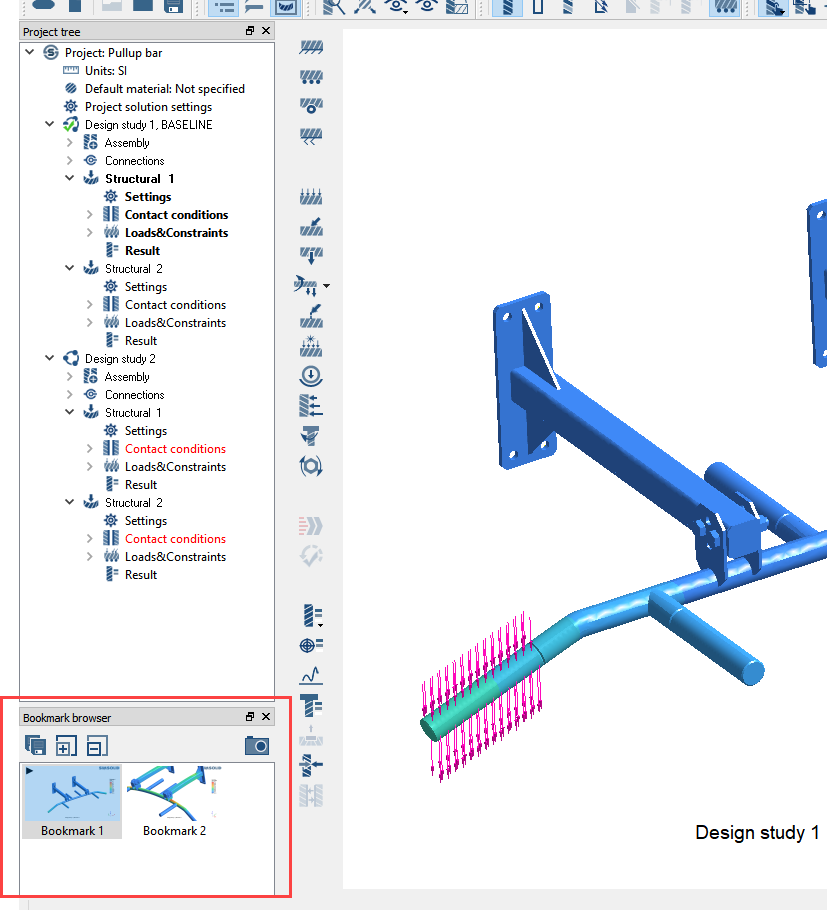Click the eye icon with dropdown in top toolbar
The width and height of the screenshot is (827, 910).
pos(397,7)
